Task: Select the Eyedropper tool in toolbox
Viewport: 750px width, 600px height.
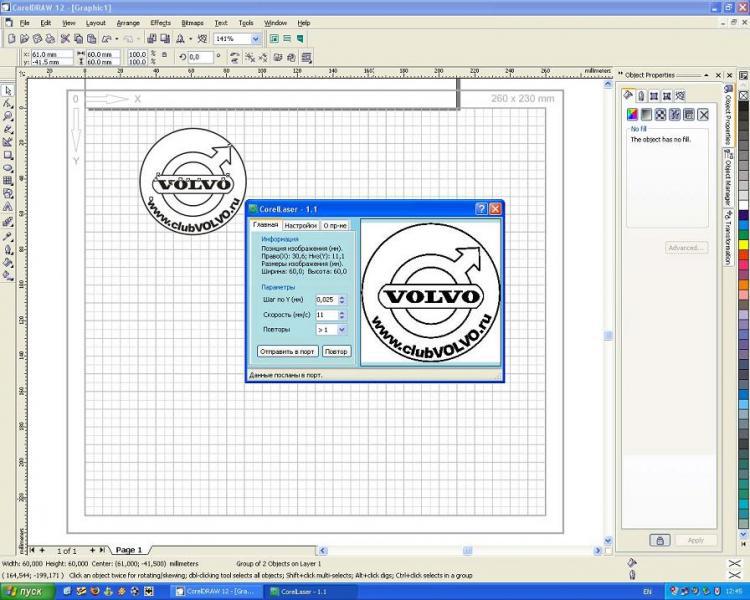Action: pos(8,236)
